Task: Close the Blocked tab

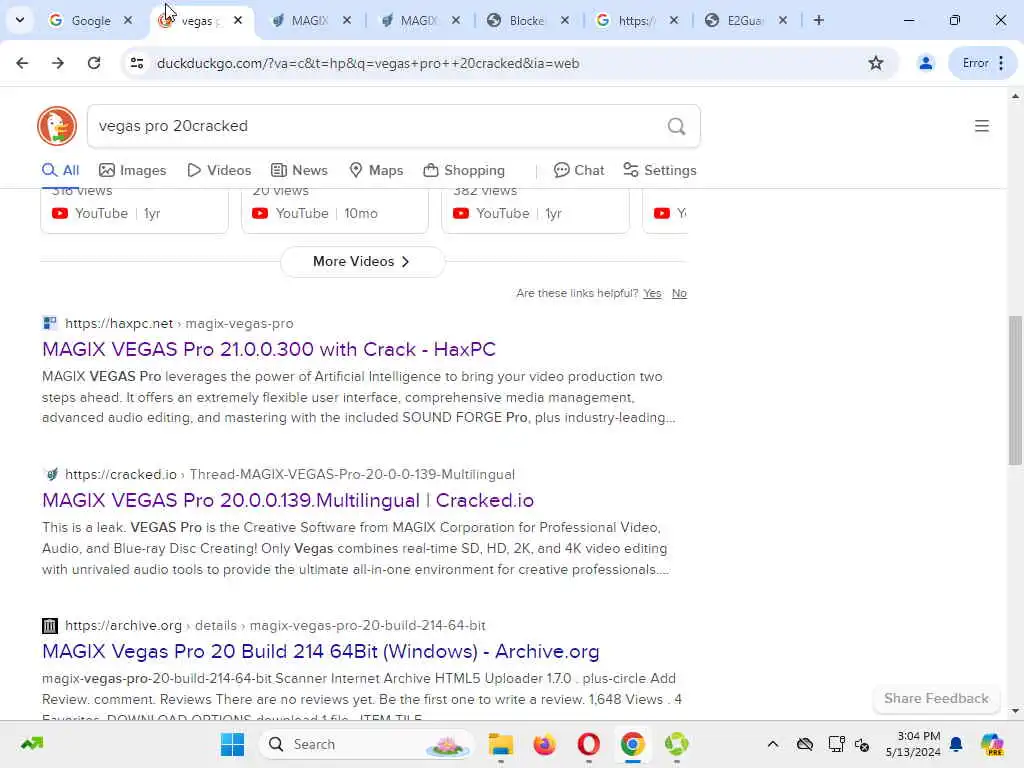Action: [x=565, y=20]
